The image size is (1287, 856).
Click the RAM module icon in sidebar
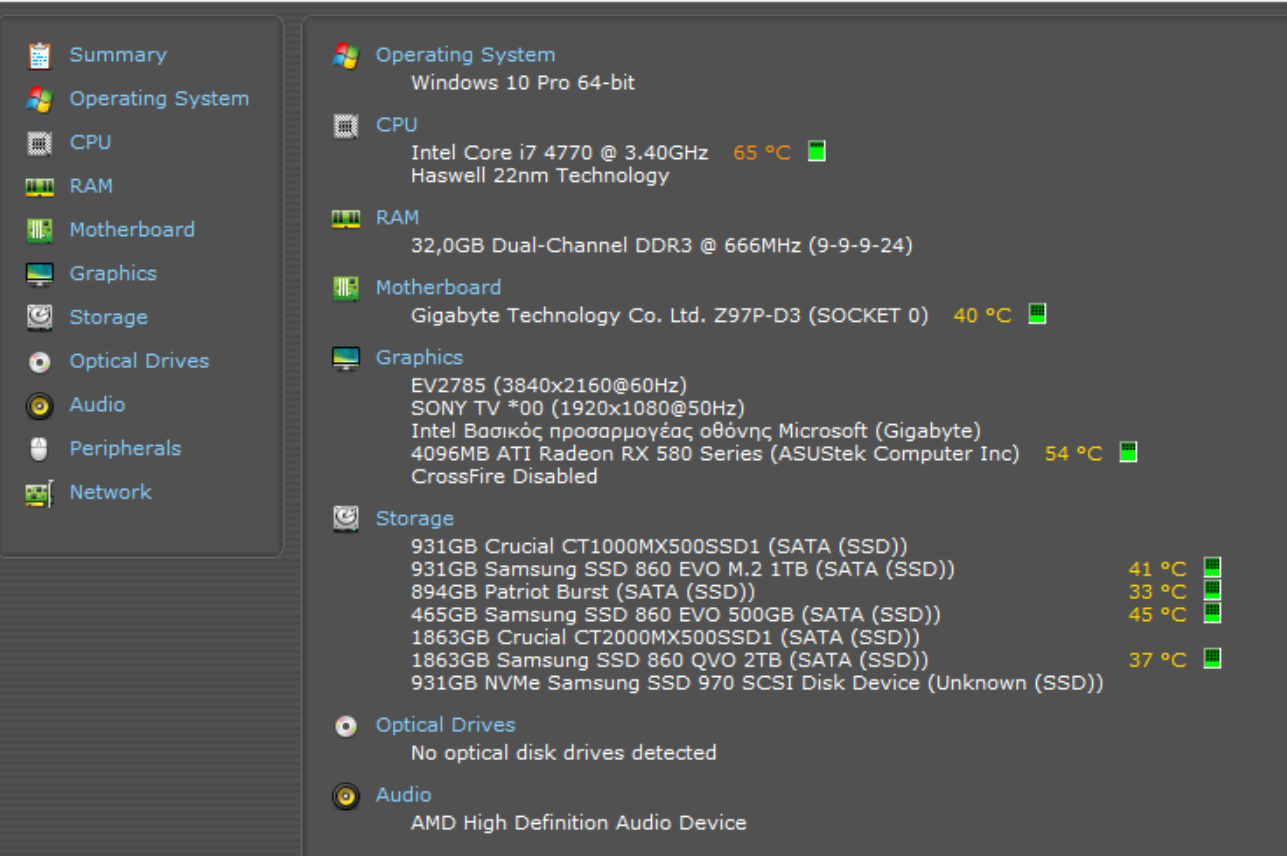click(39, 187)
